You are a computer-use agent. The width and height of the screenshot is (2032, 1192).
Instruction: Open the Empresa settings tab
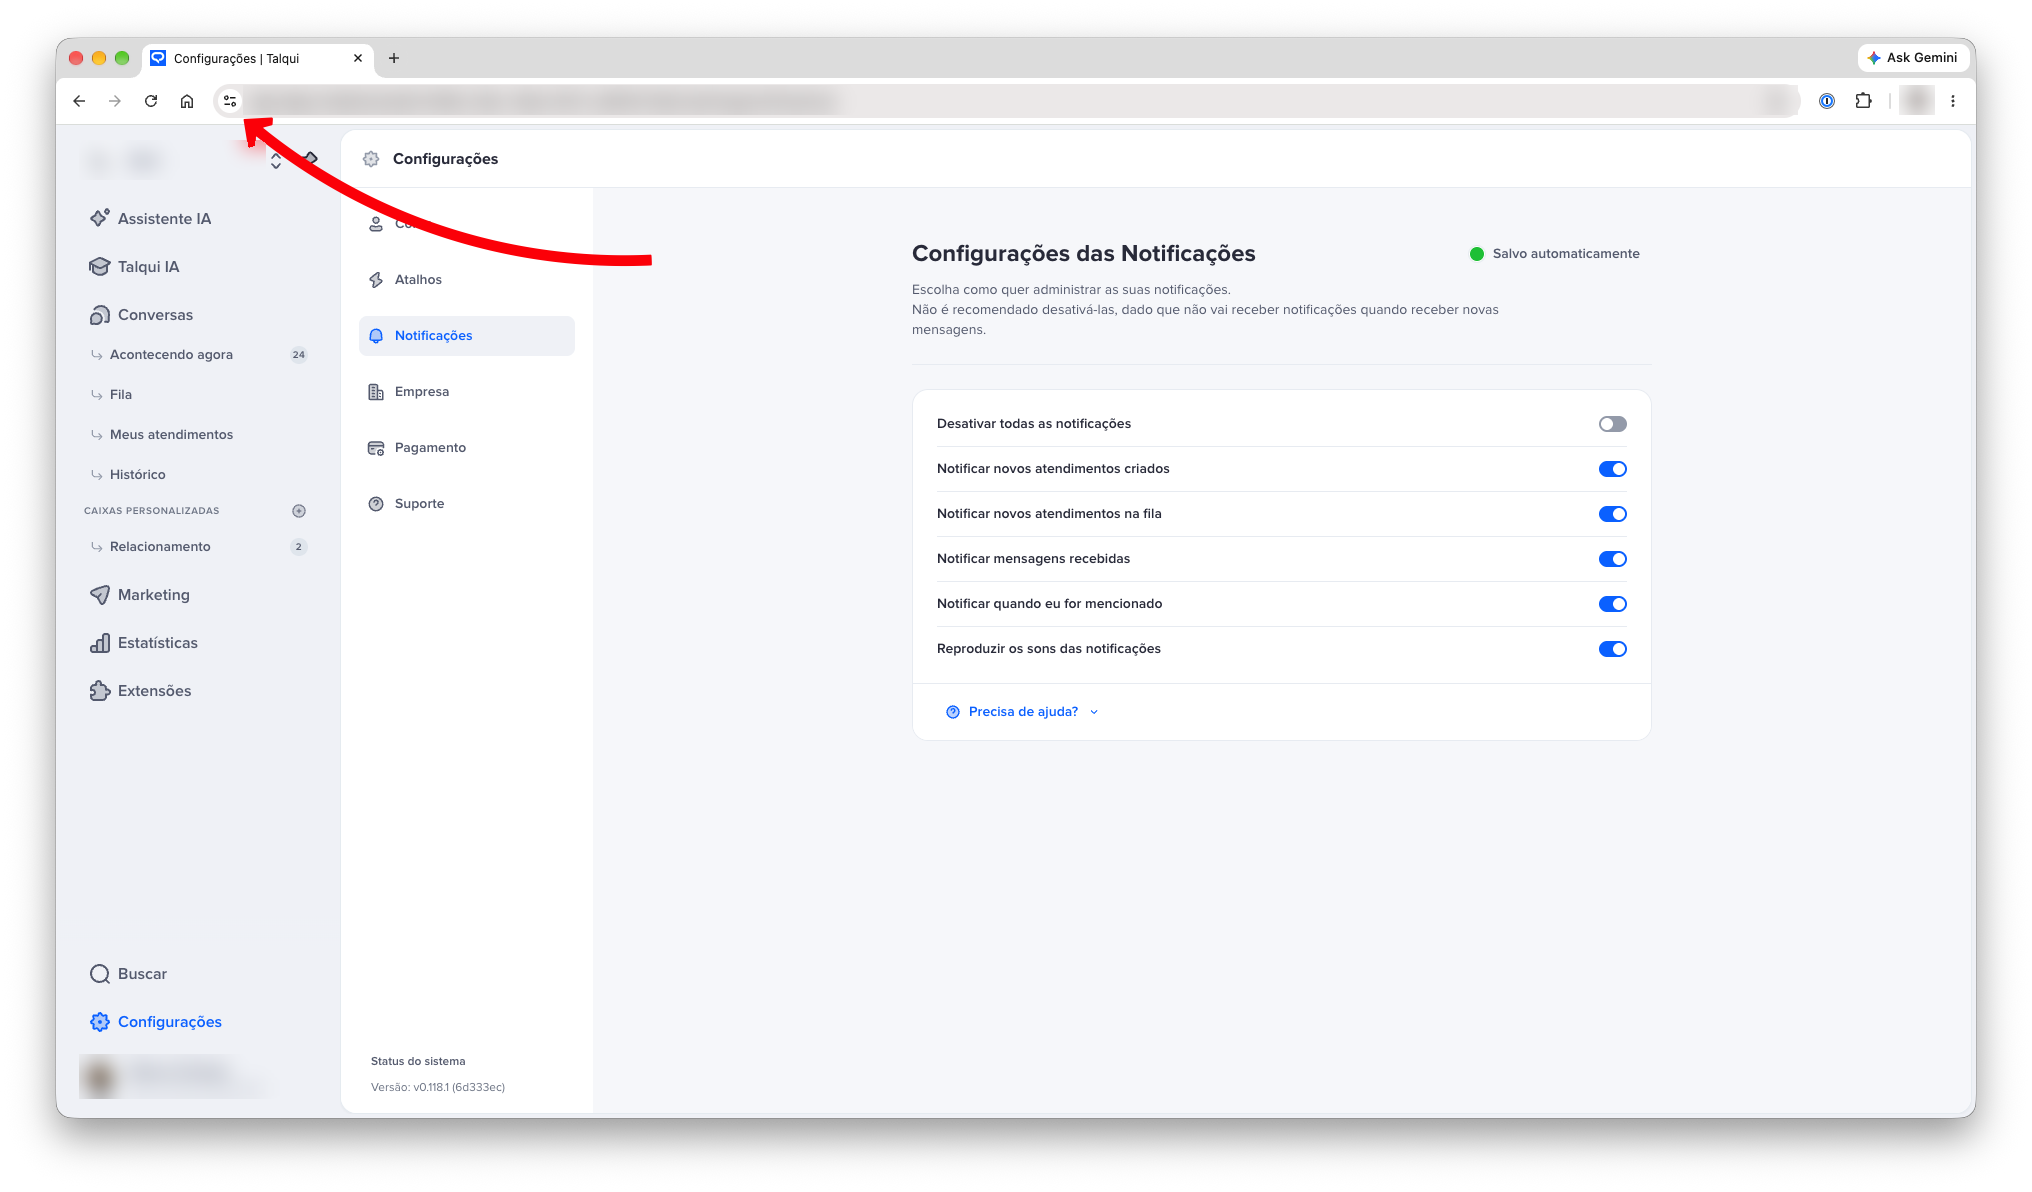tap(467, 392)
